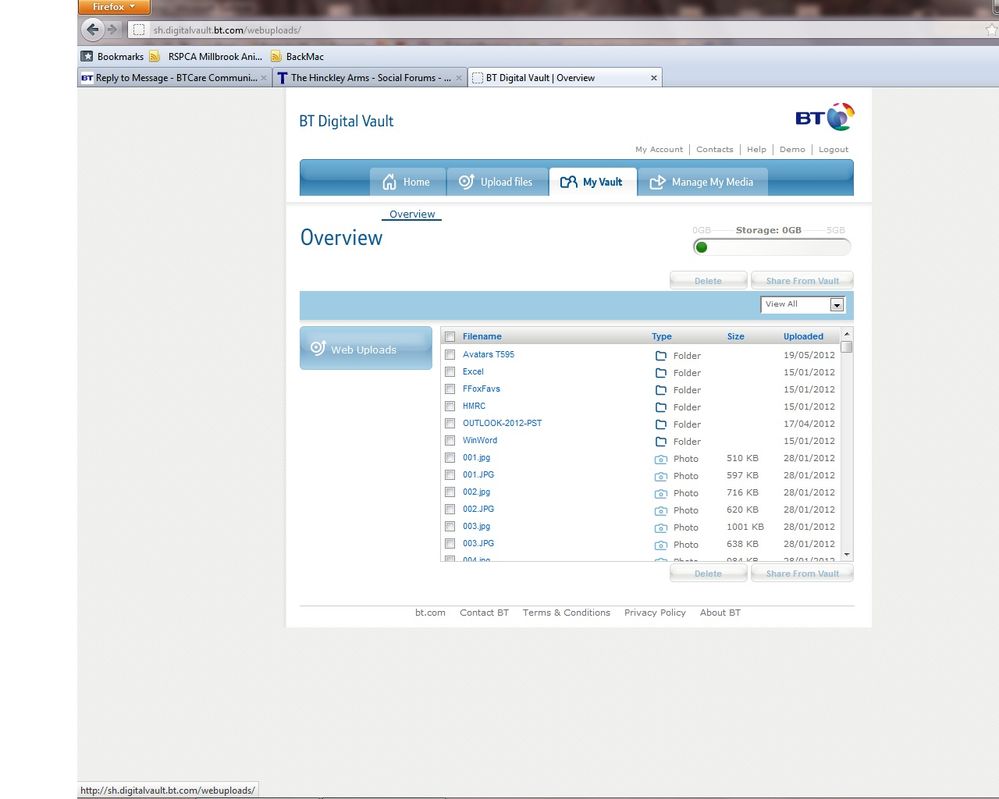Click the Avatars T595 folder icon
This screenshot has width=999, height=799.
[661, 356]
